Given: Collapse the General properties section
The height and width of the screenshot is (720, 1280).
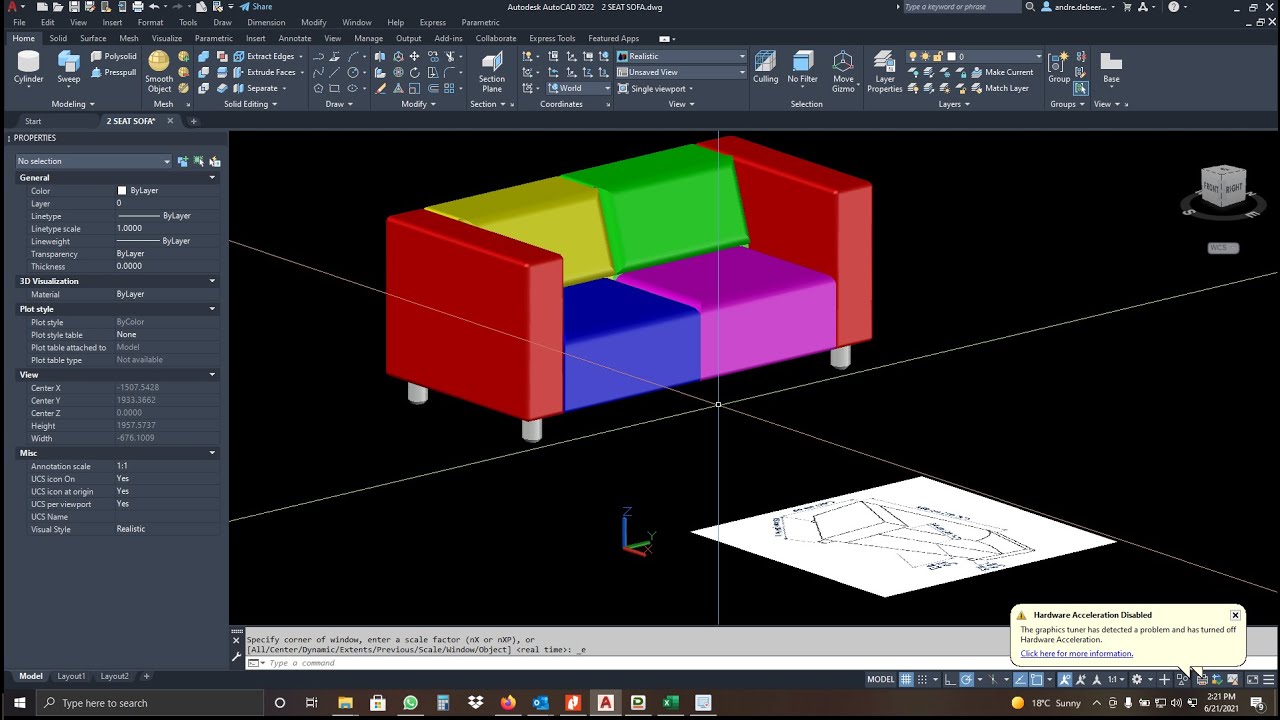Looking at the screenshot, I should tap(212, 178).
